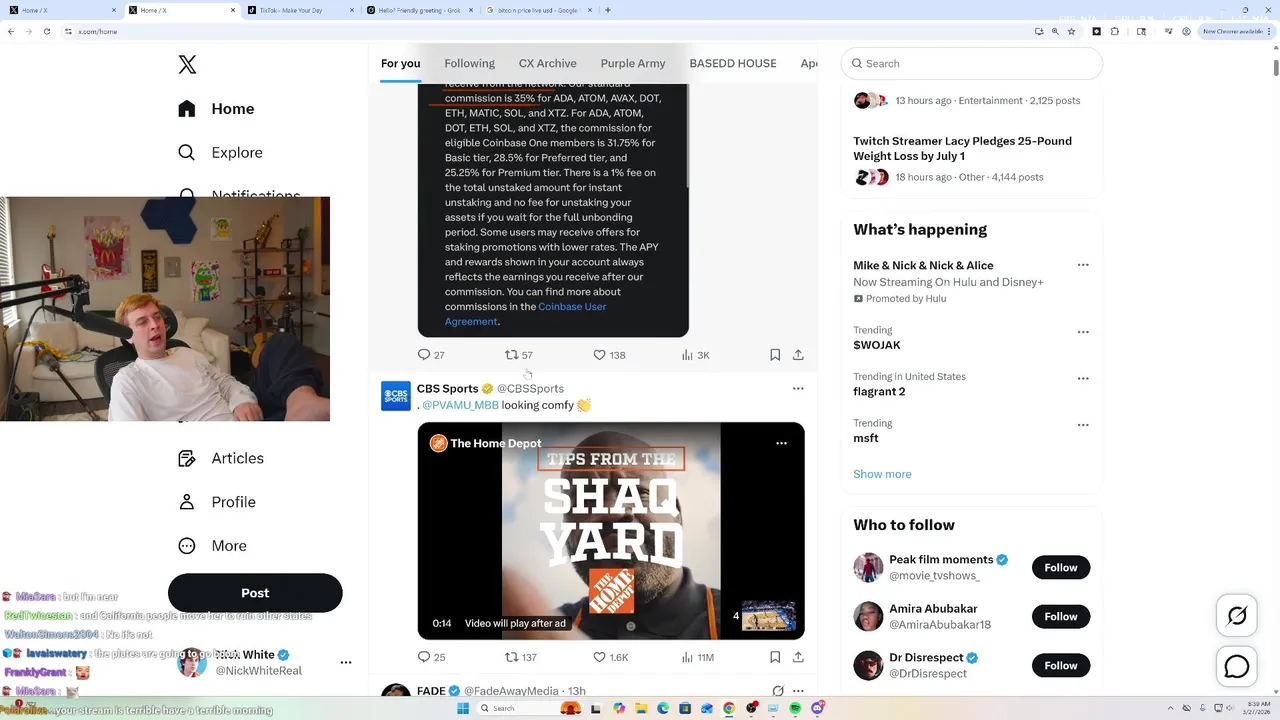Follow Dr Disrespect

pyautogui.click(x=1061, y=666)
